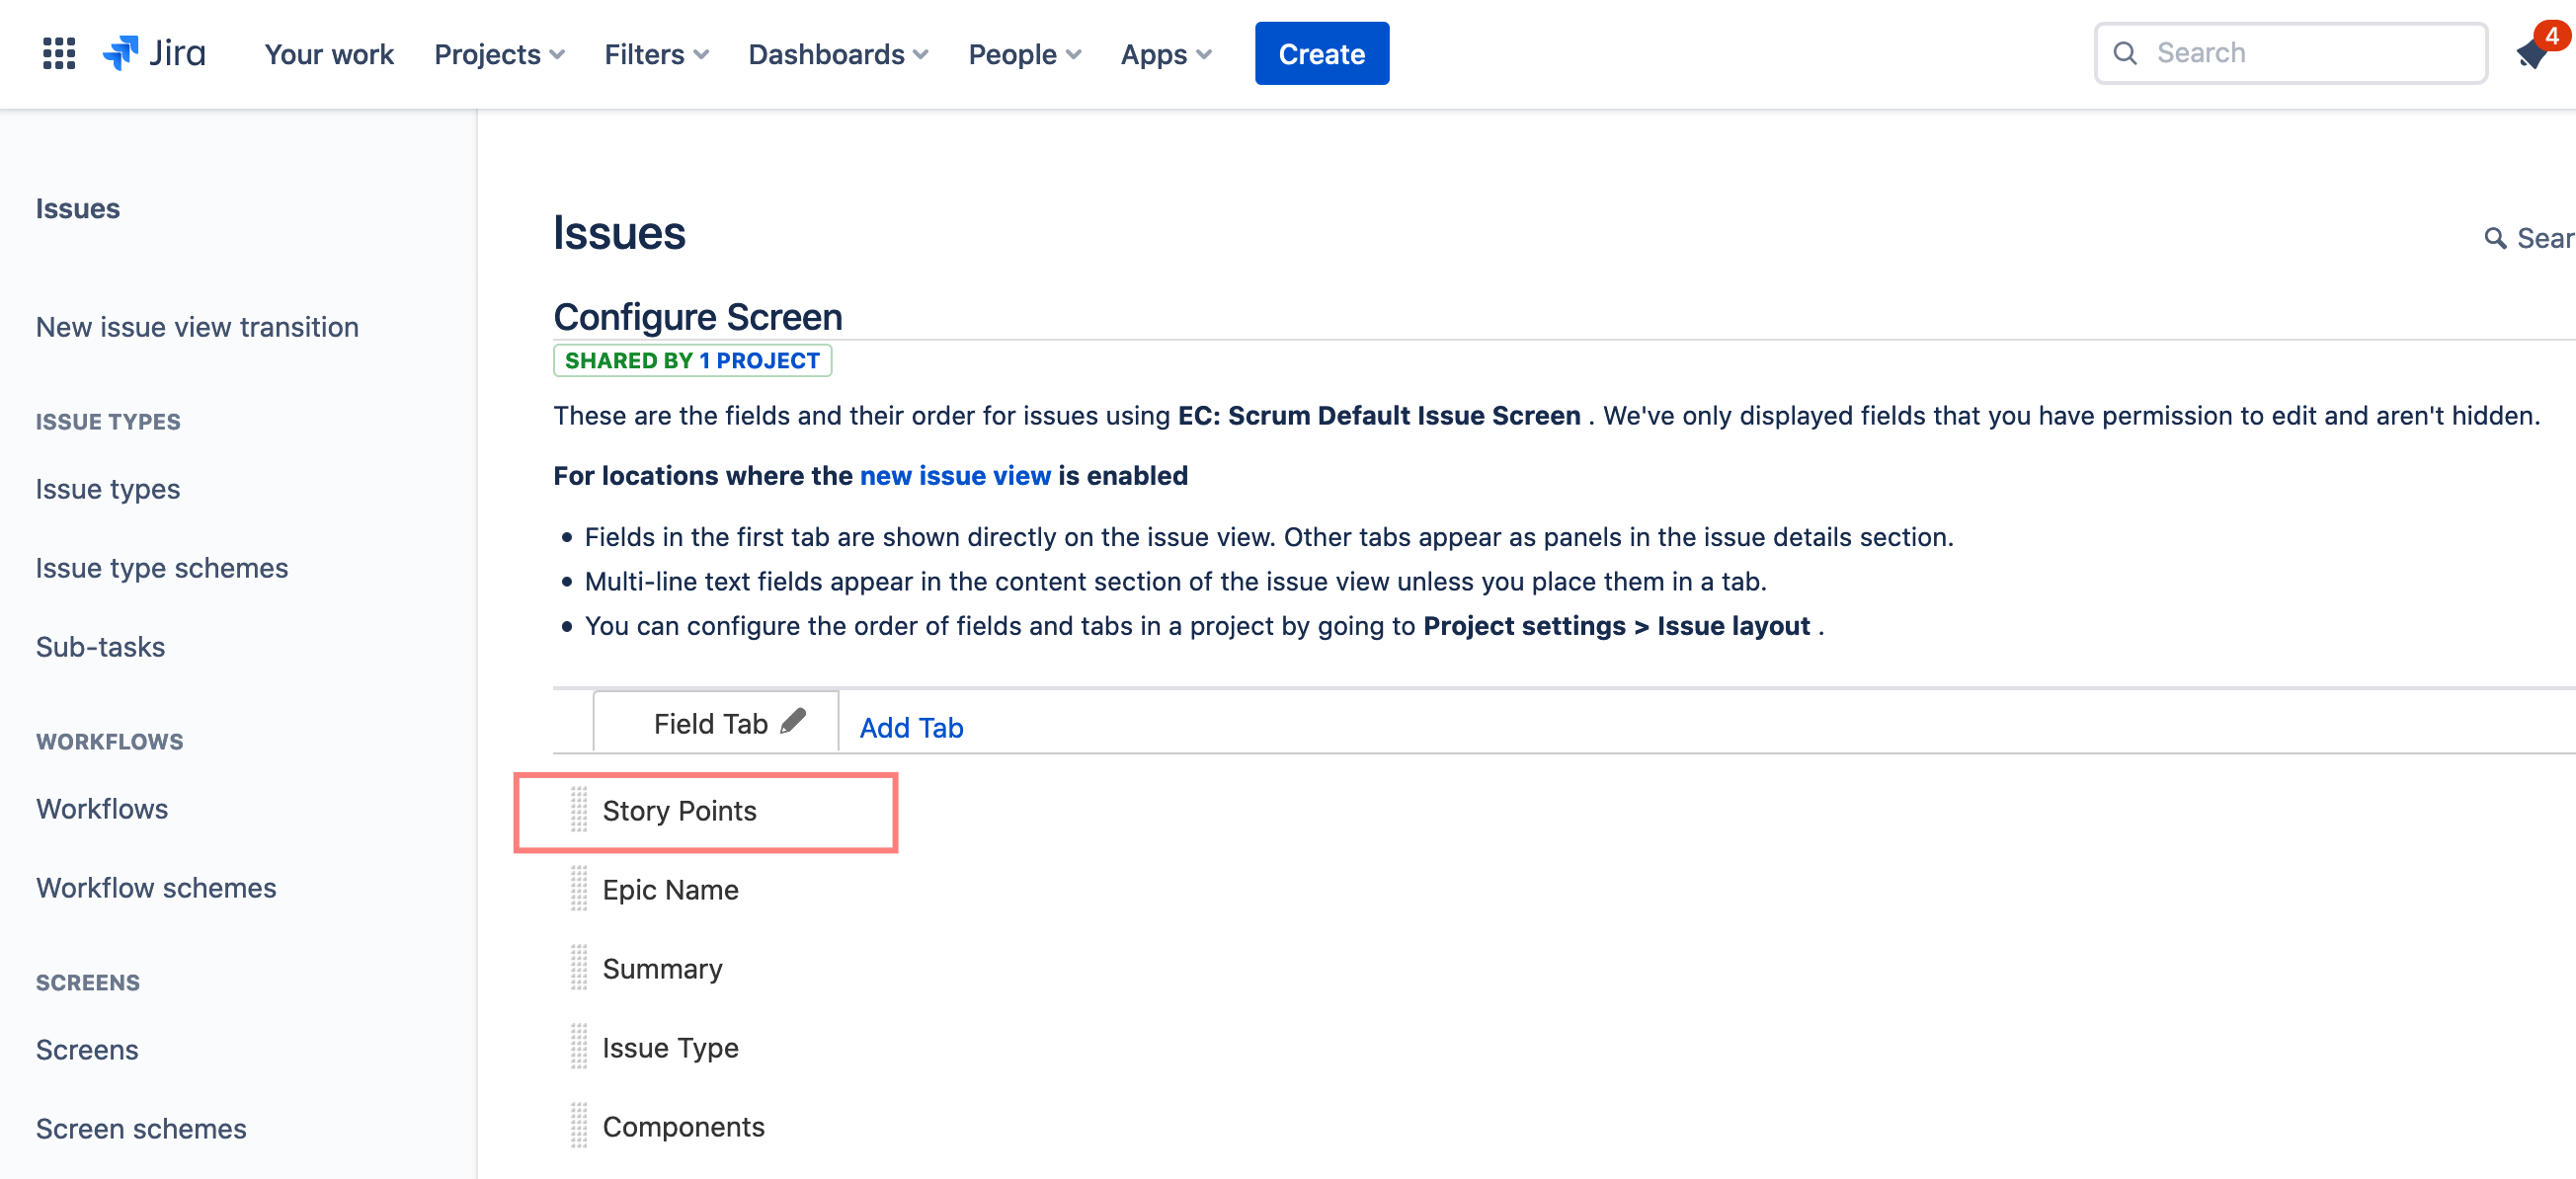Go to Your work
This screenshot has height=1179, width=2576.
329,54
